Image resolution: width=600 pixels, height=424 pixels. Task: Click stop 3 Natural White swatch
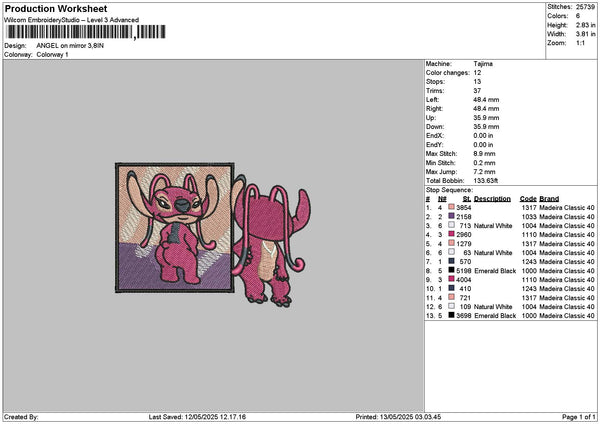pos(452,225)
